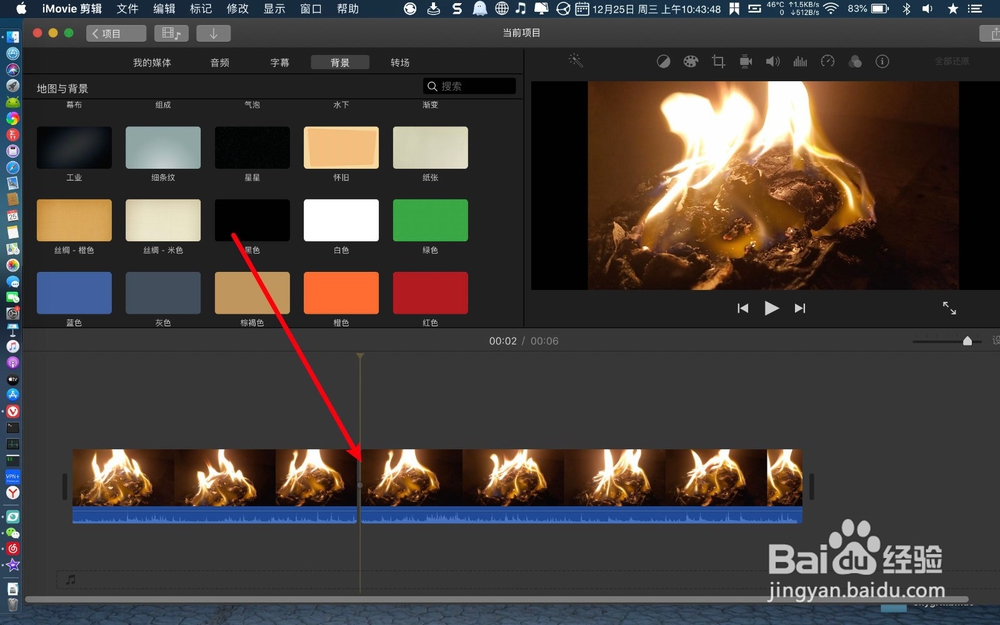The height and width of the screenshot is (625, 1000).
Task: Open the 显示 menu
Action: (274, 9)
